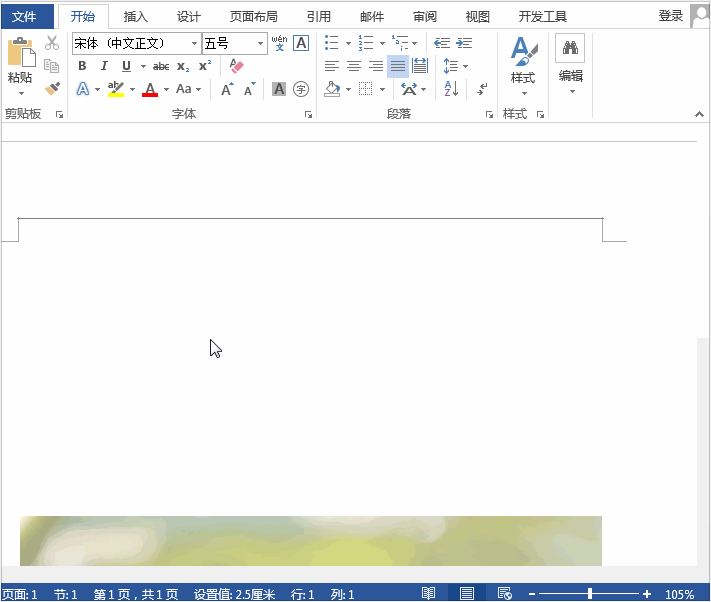Switch to the Review tab
The image size is (711, 602).
[424, 17]
